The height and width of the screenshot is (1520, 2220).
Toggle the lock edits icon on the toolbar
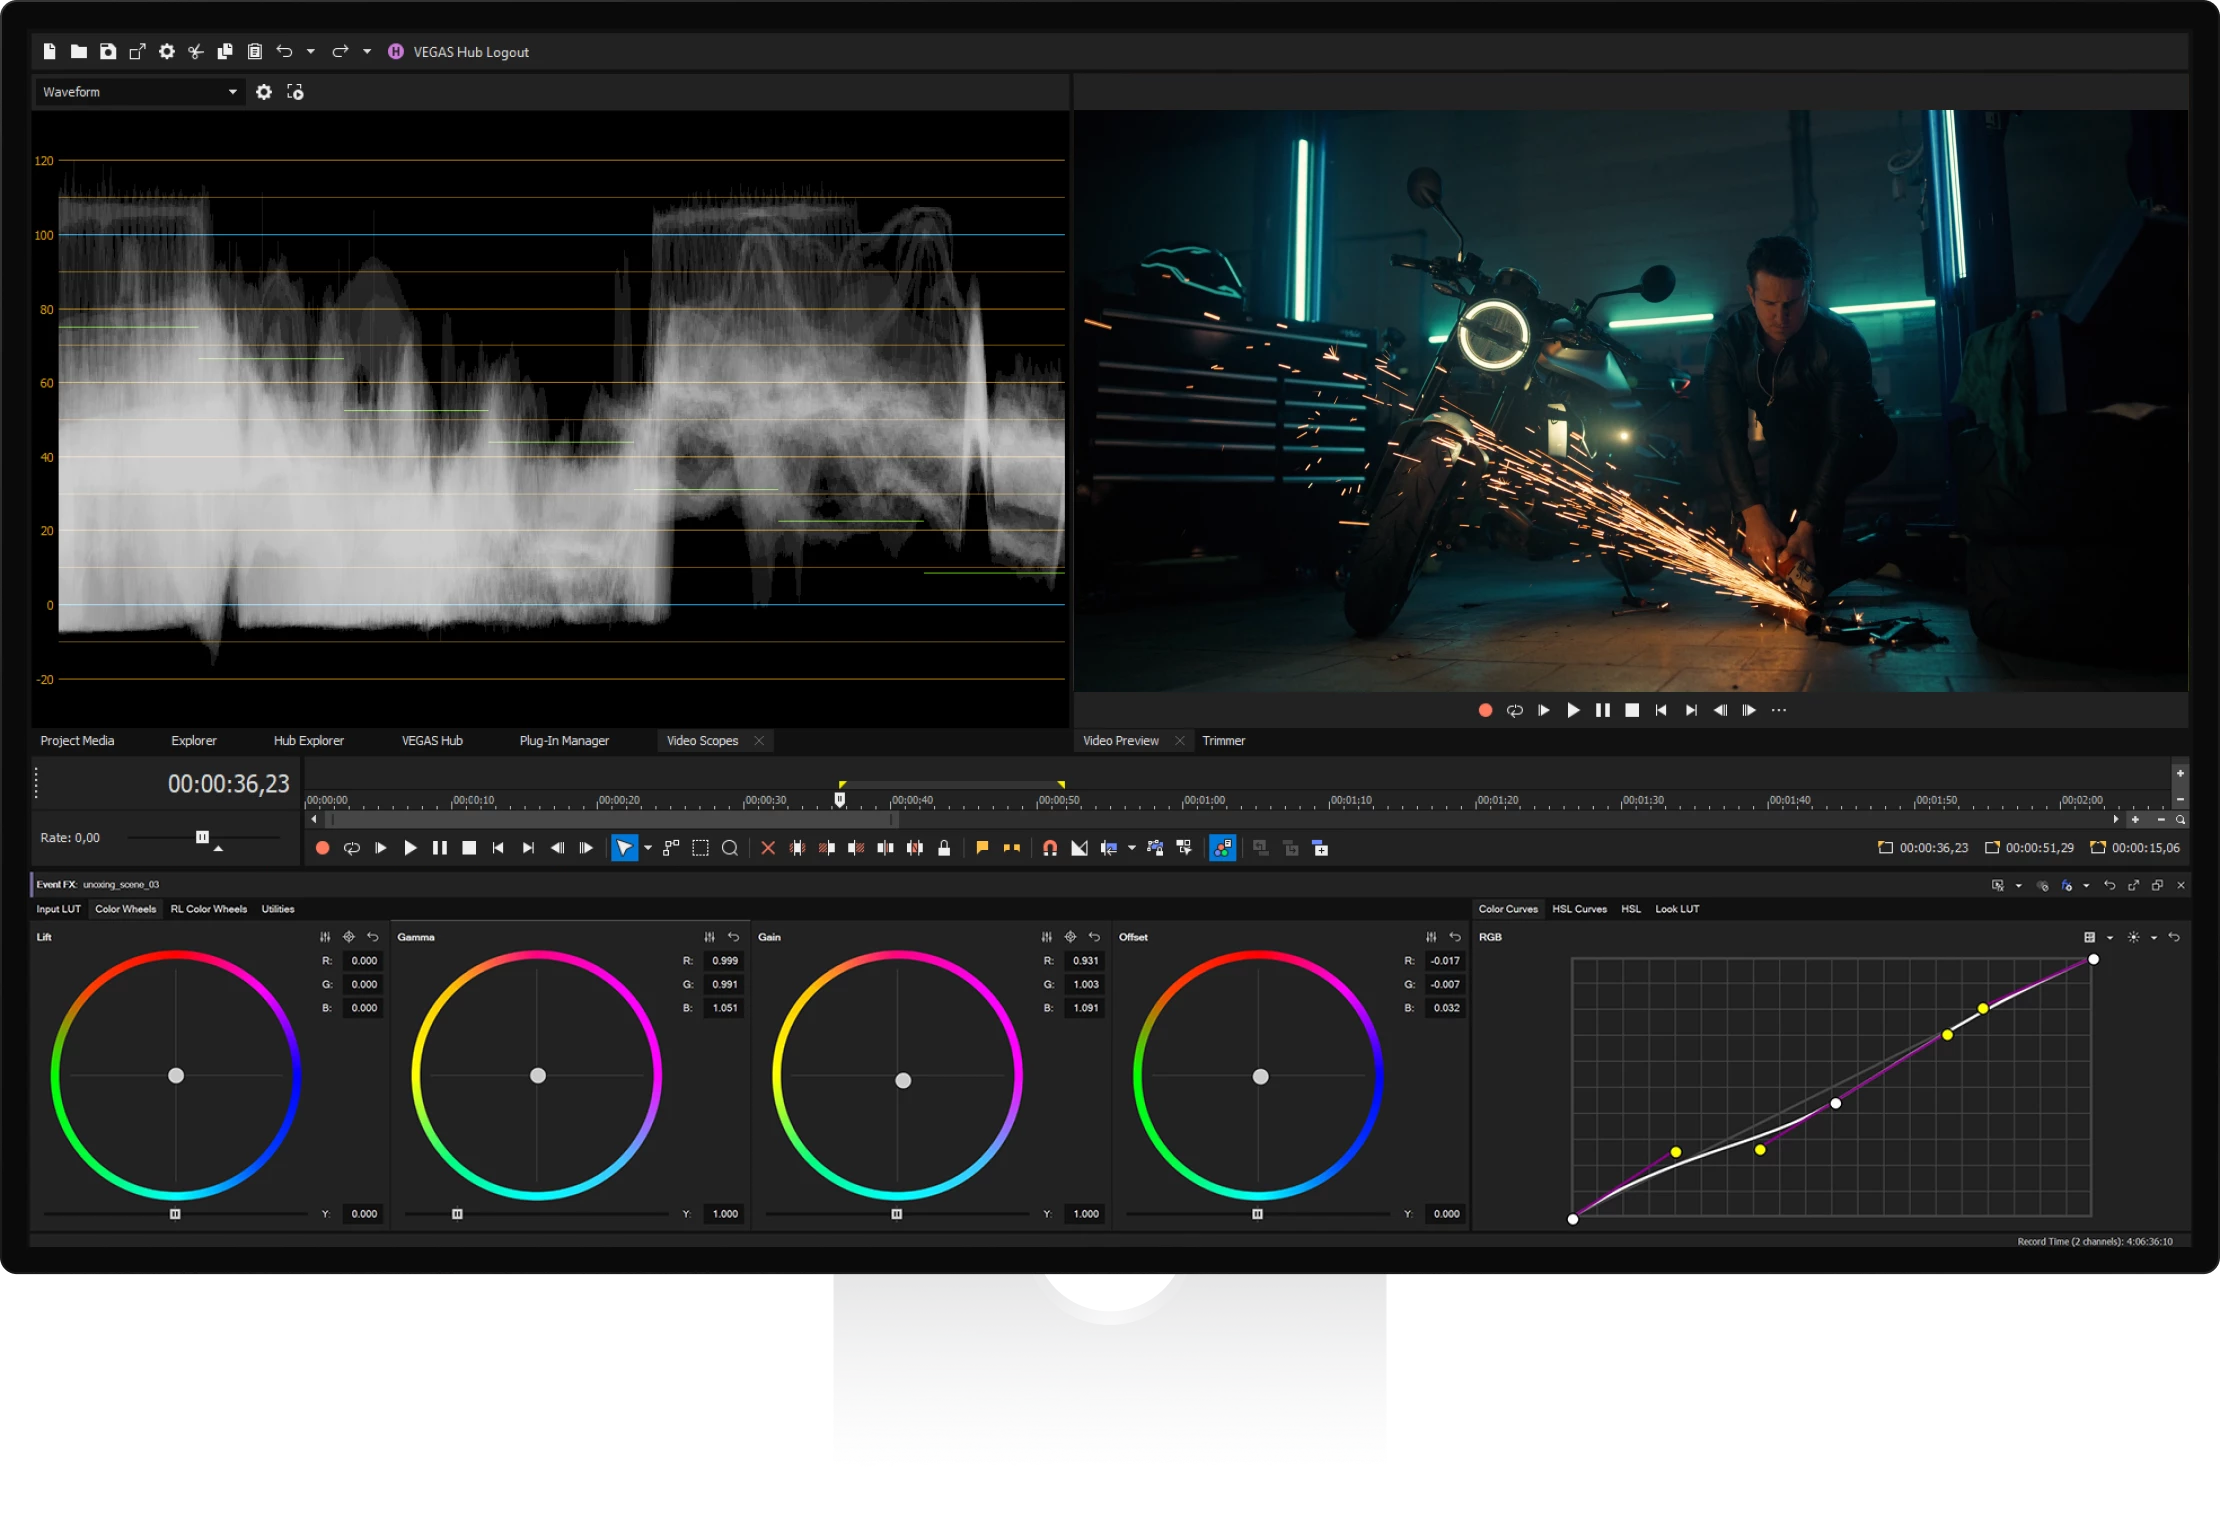(x=946, y=847)
